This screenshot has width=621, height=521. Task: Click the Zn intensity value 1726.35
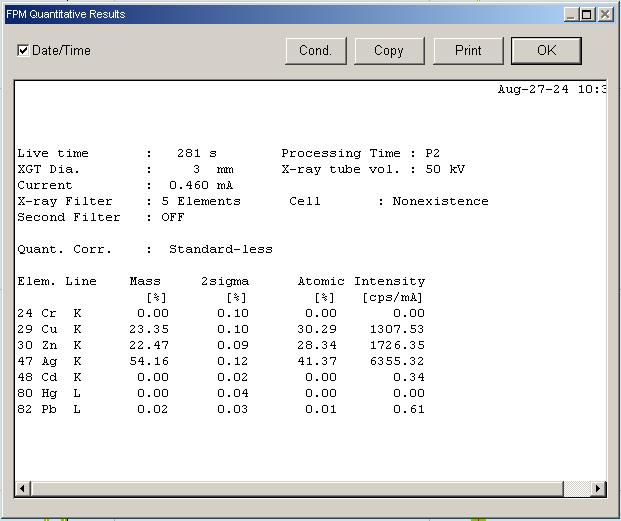(x=397, y=345)
